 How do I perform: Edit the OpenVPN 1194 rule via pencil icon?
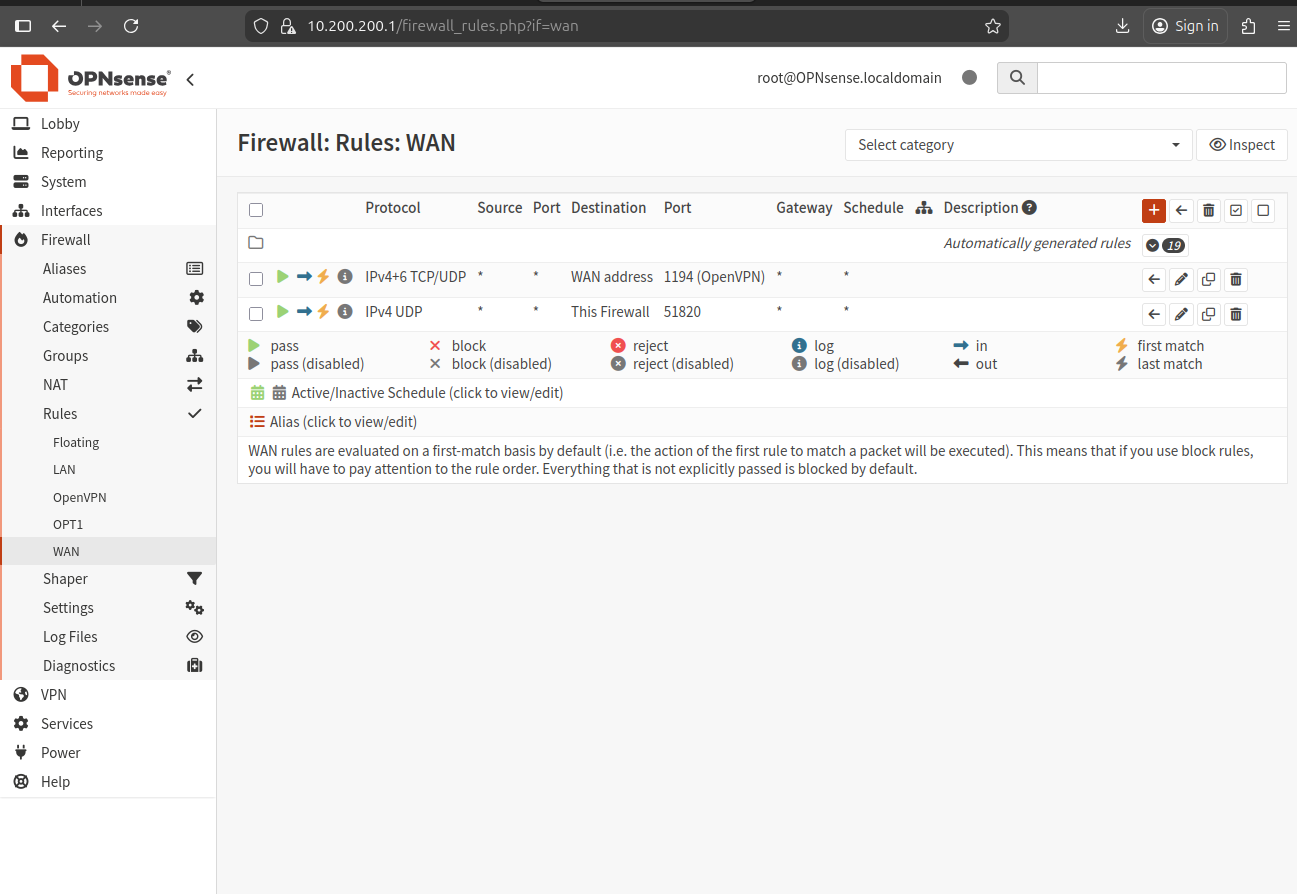(1181, 278)
